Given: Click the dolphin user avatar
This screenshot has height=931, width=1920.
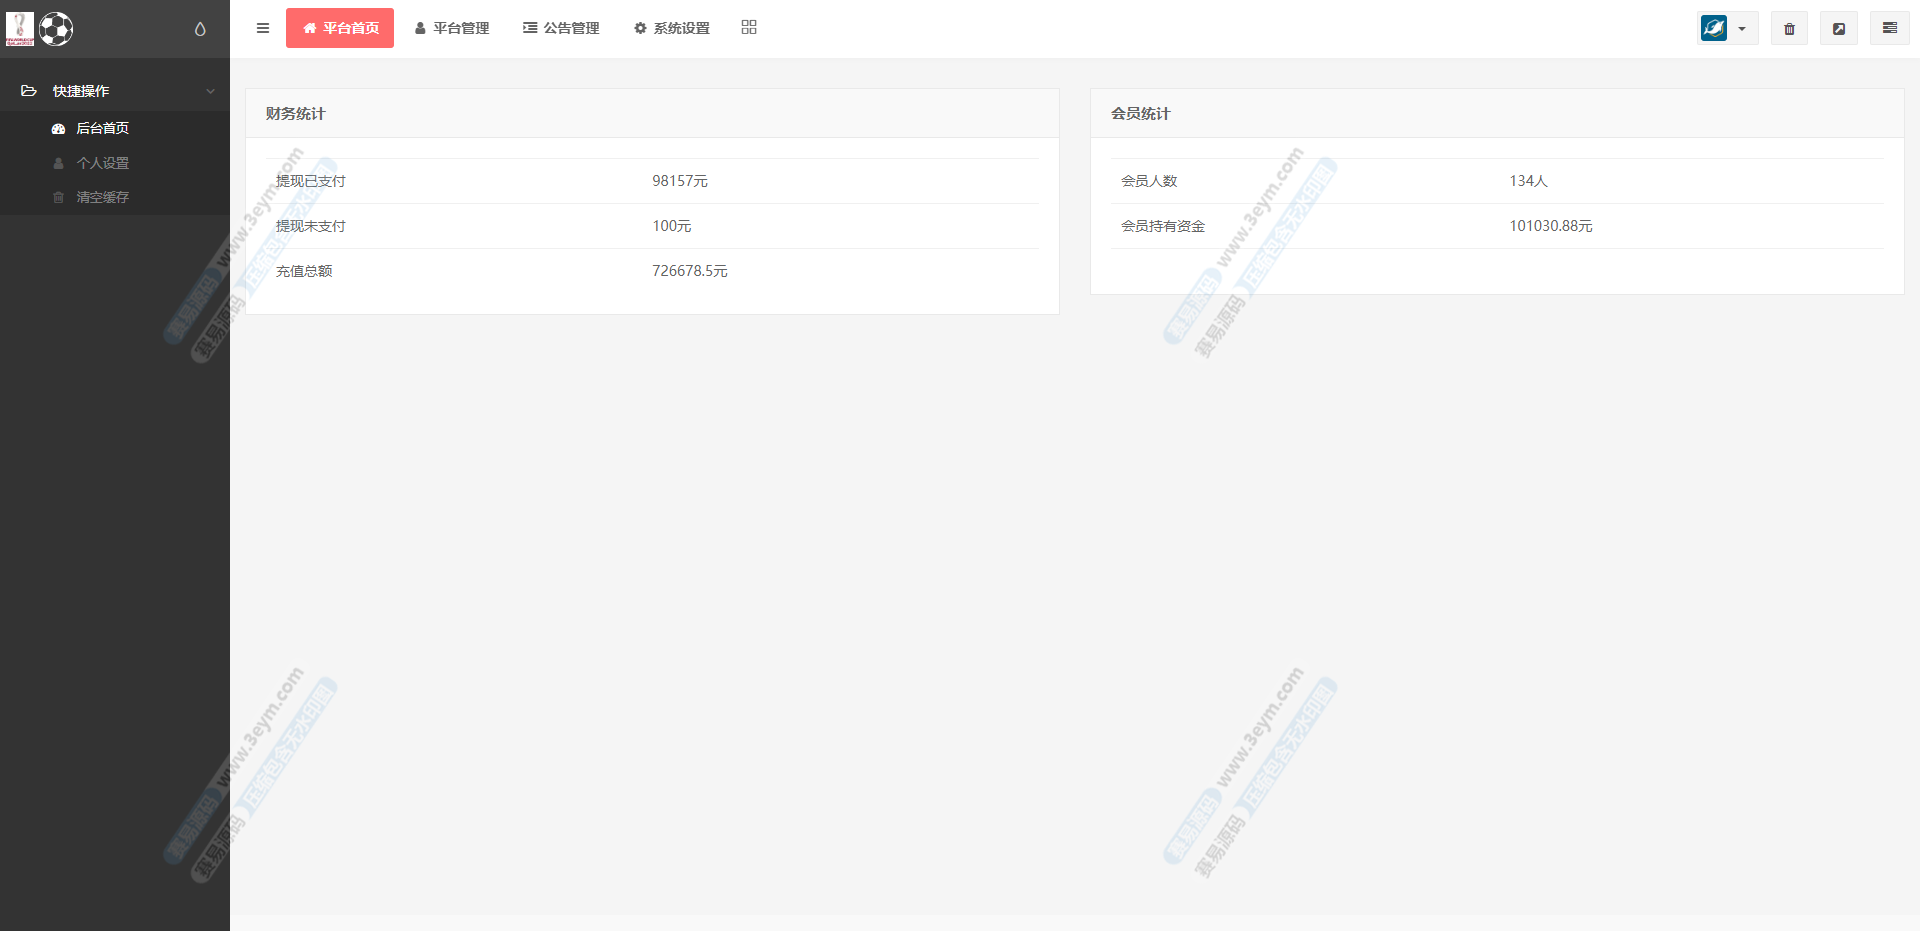Looking at the screenshot, I should click(1714, 28).
